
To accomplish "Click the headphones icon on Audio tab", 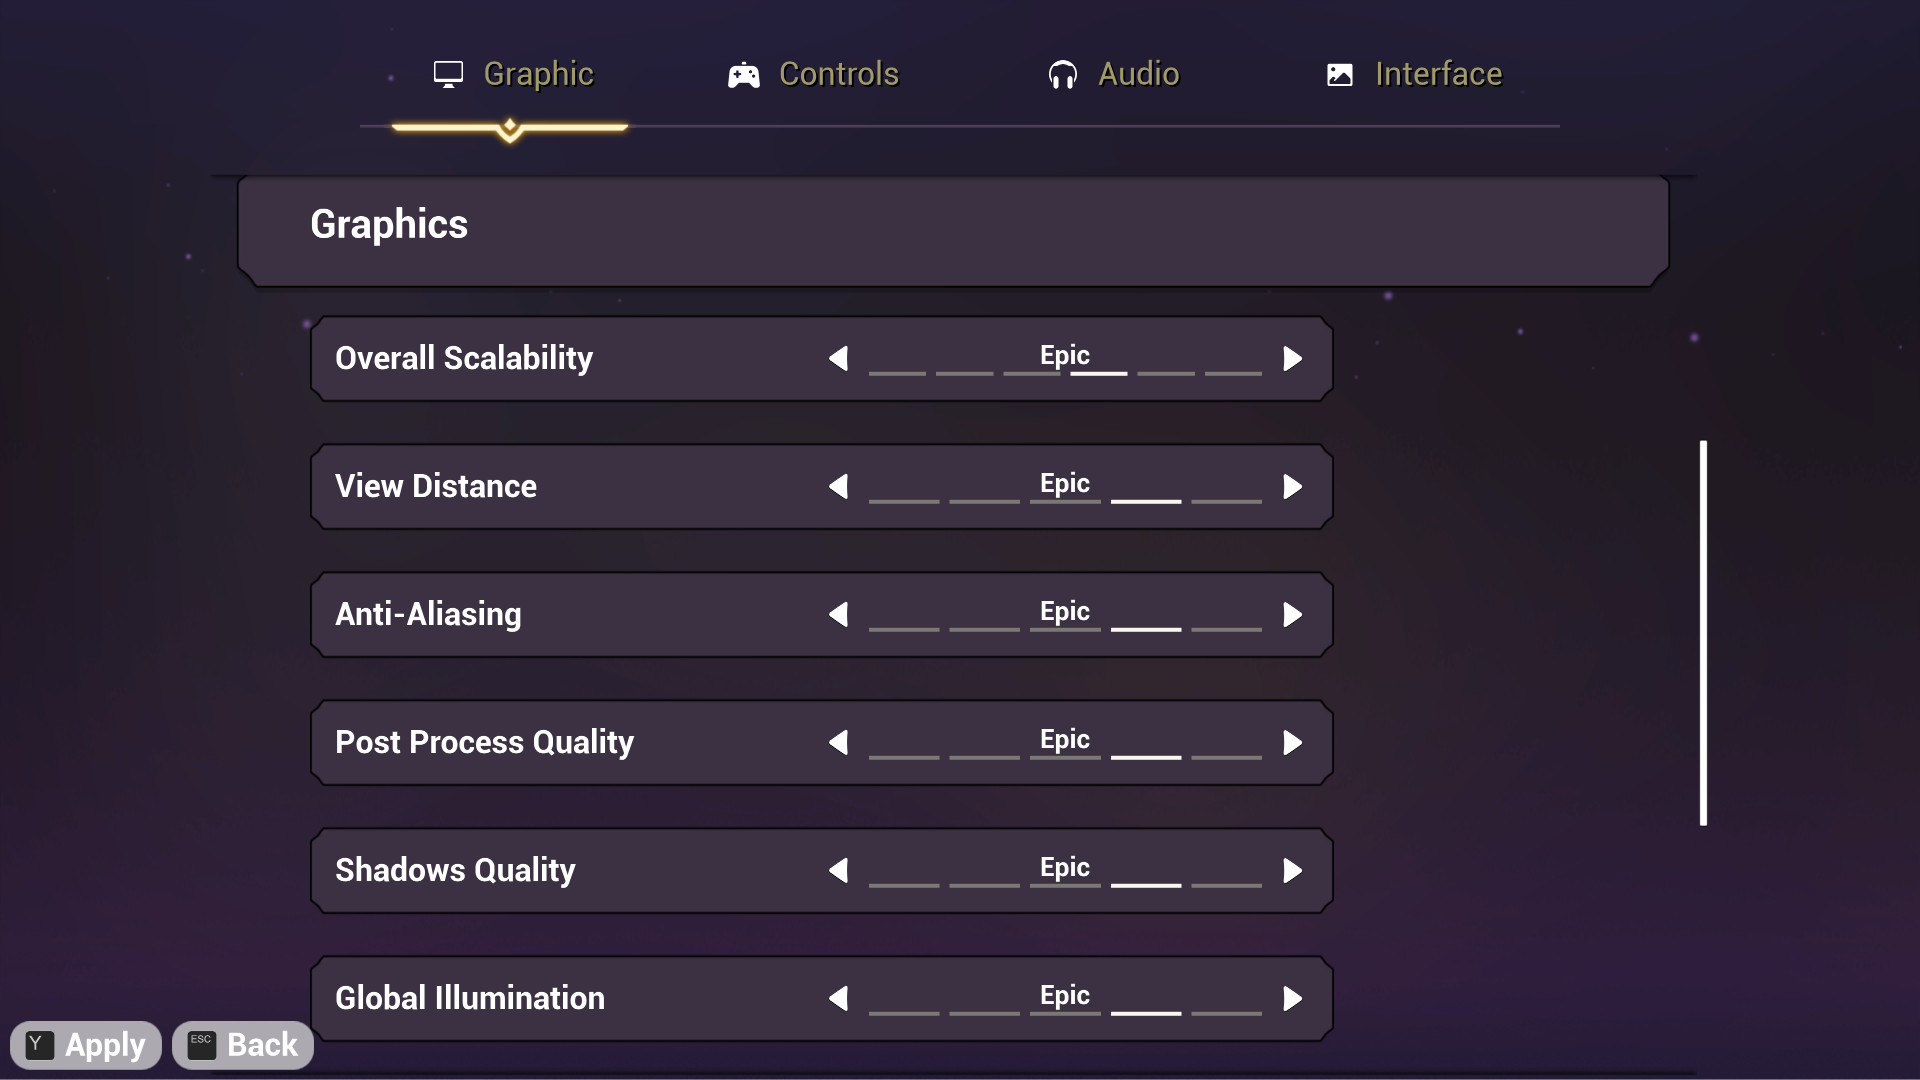I will (1062, 75).
